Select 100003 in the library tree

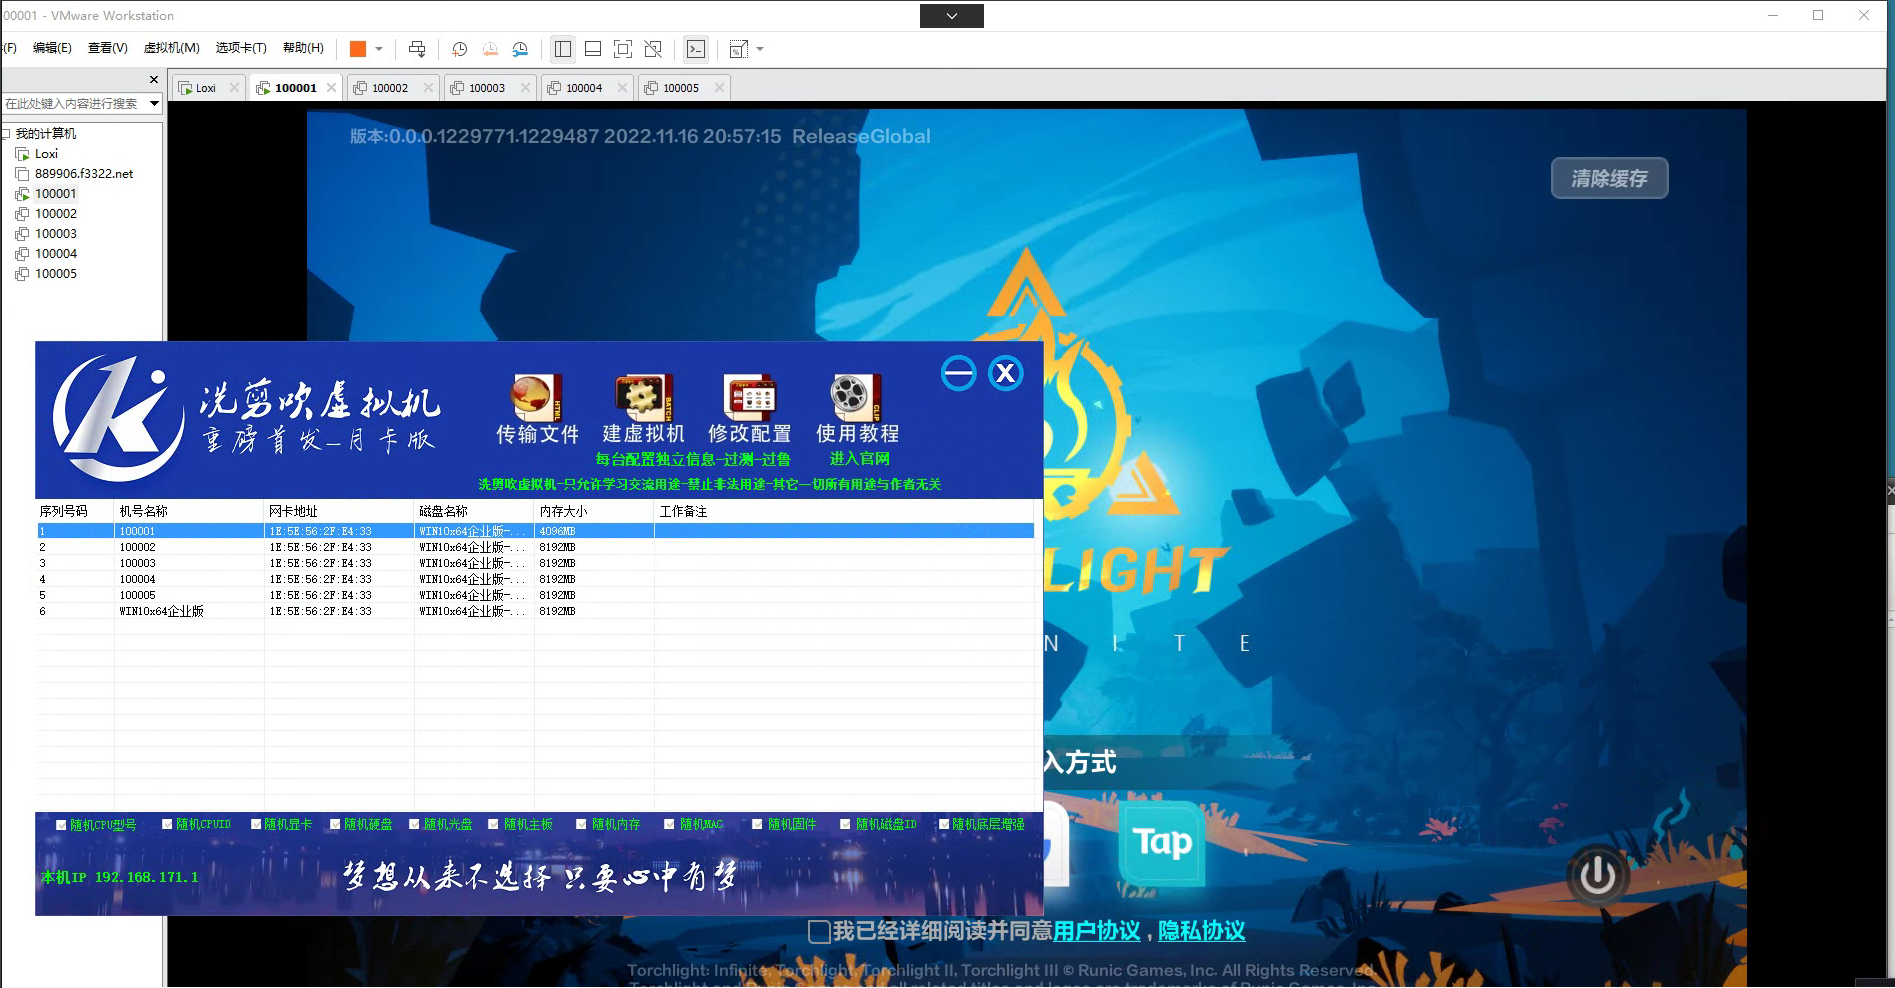tap(55, 234)
